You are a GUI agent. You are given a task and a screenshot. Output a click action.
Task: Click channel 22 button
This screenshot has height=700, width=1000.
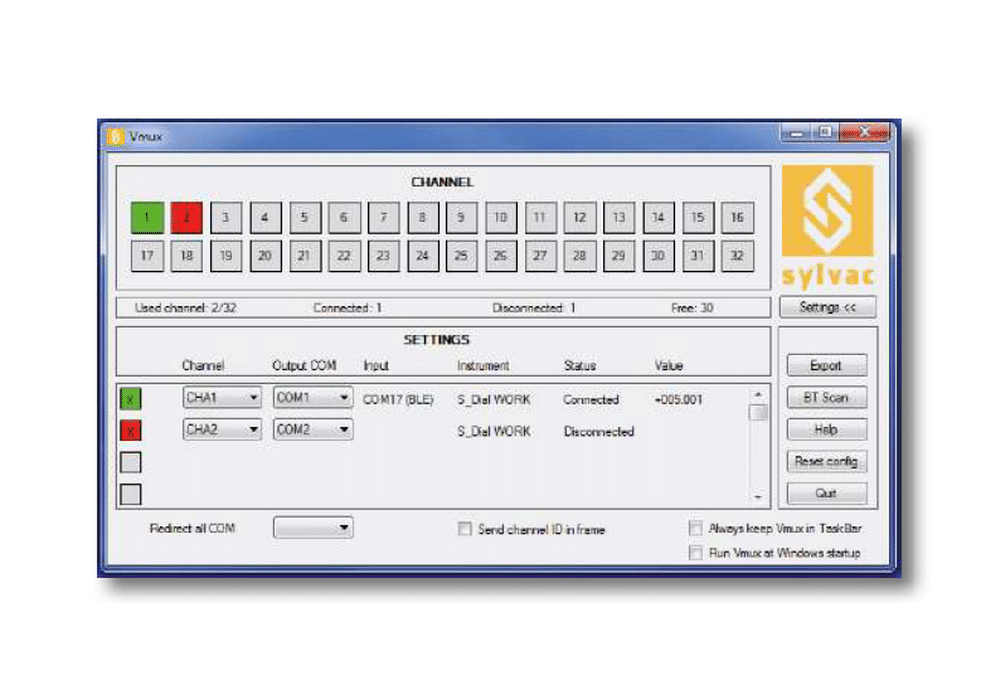tap(344, 256)
